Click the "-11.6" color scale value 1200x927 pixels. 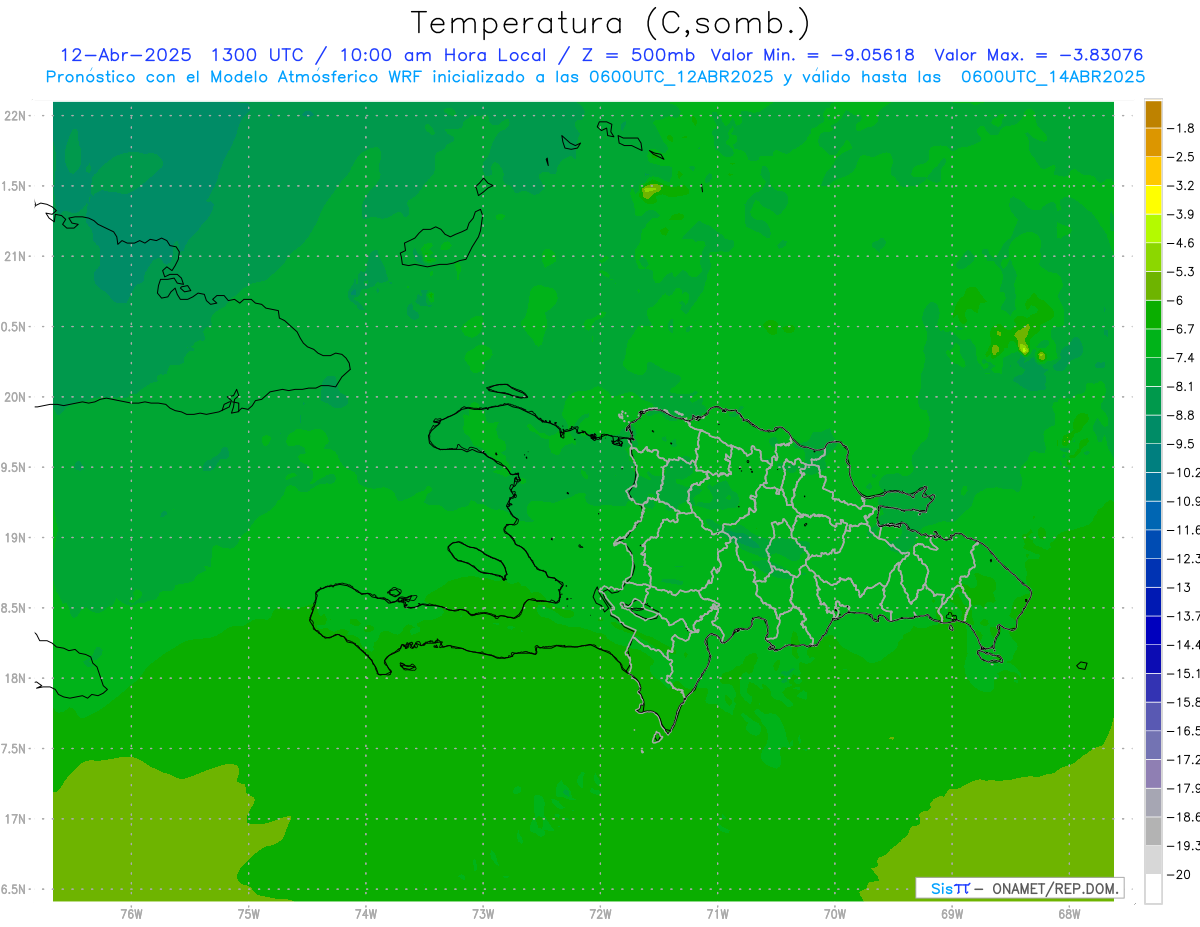[1184, 530]
